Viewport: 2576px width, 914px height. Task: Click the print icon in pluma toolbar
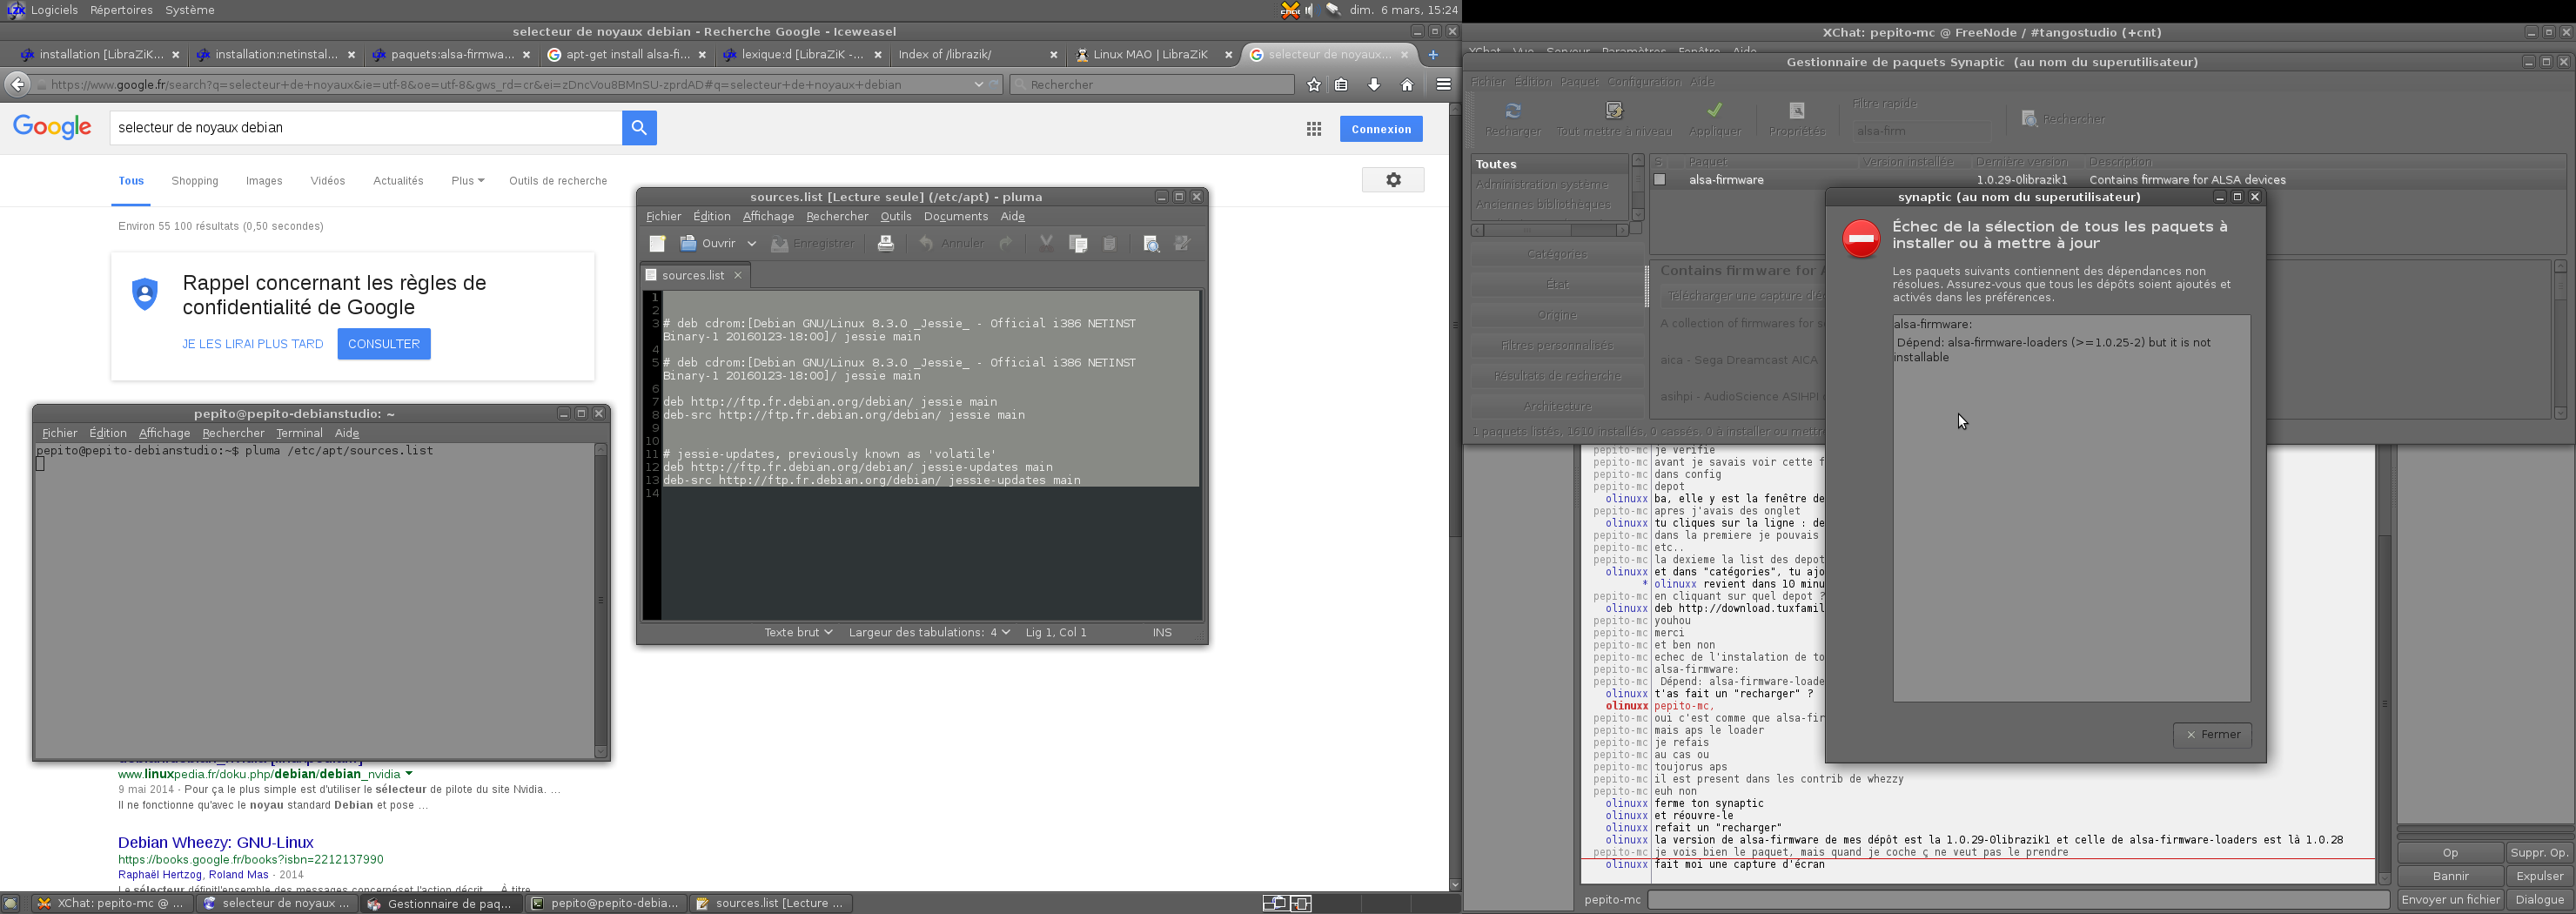point(885,243)
